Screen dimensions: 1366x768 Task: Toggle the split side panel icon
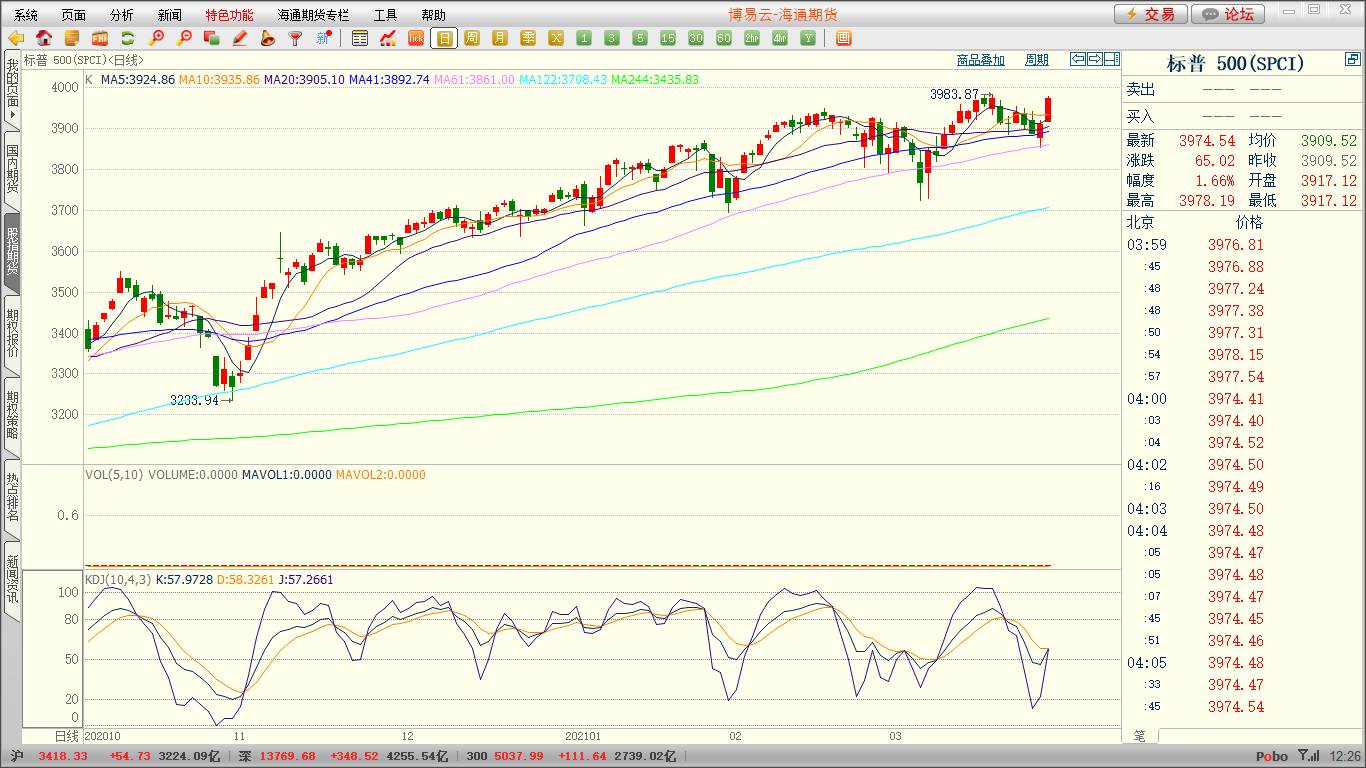1112,59
